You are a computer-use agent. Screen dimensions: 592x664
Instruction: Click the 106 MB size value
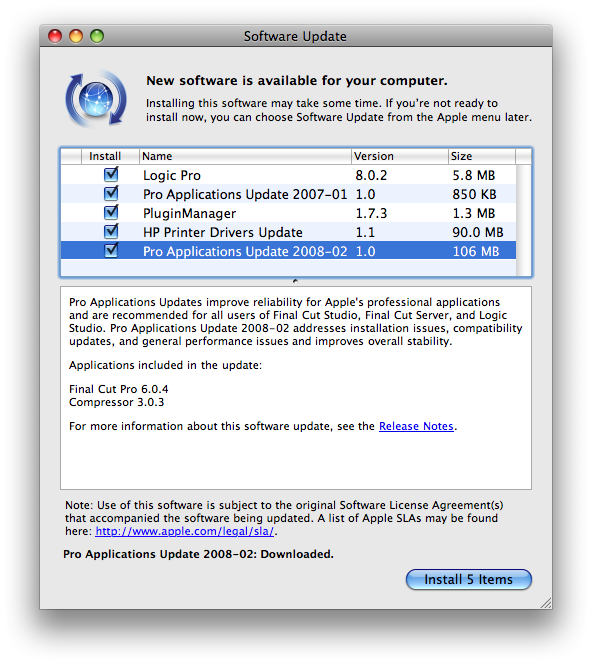476,252
